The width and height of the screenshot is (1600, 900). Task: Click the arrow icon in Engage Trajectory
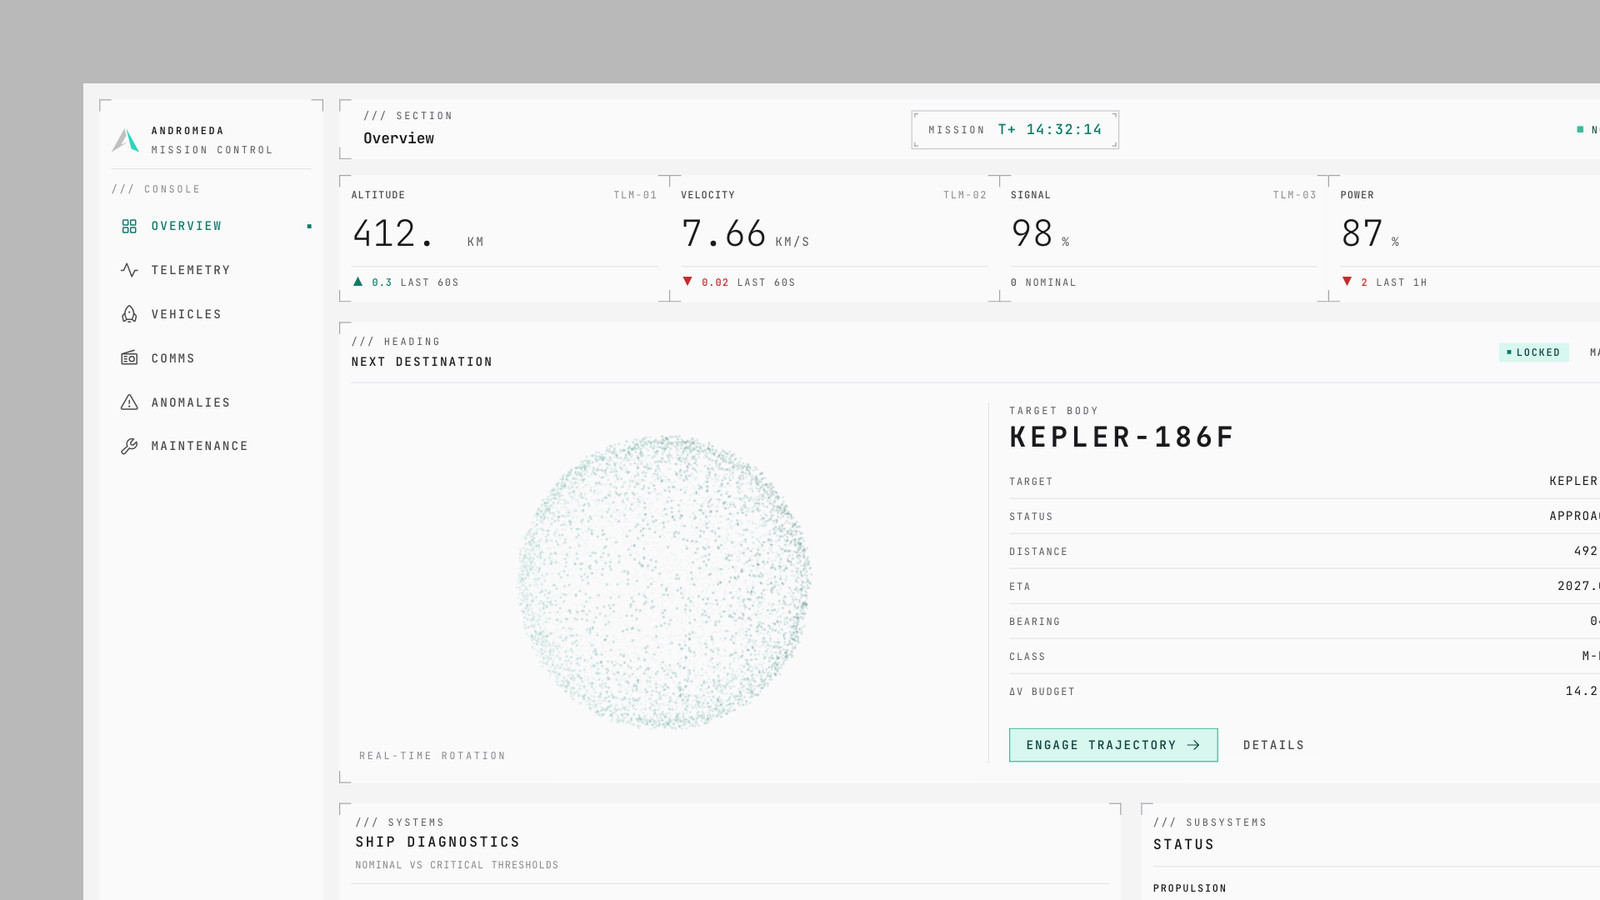[x=1193, y=745]
